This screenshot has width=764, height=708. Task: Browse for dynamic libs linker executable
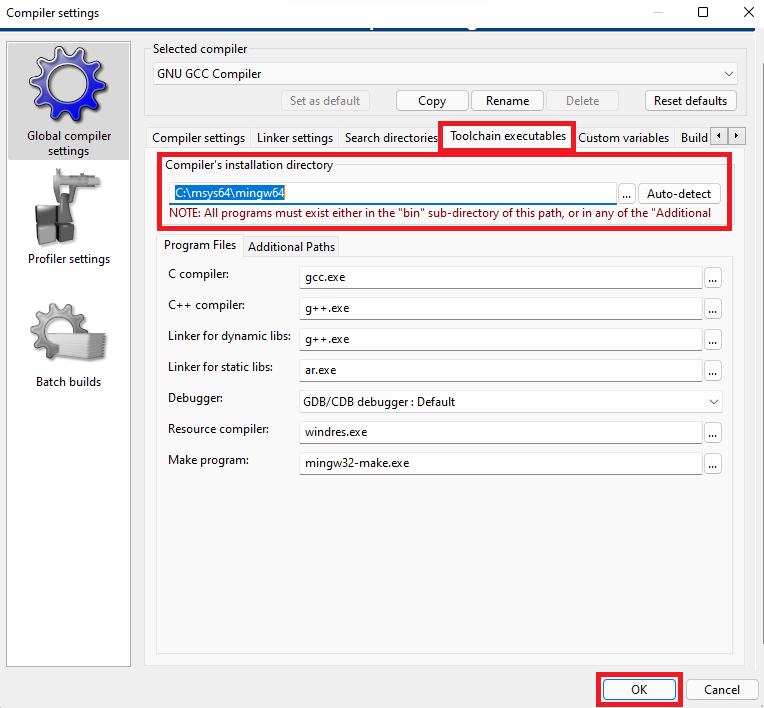712,340
